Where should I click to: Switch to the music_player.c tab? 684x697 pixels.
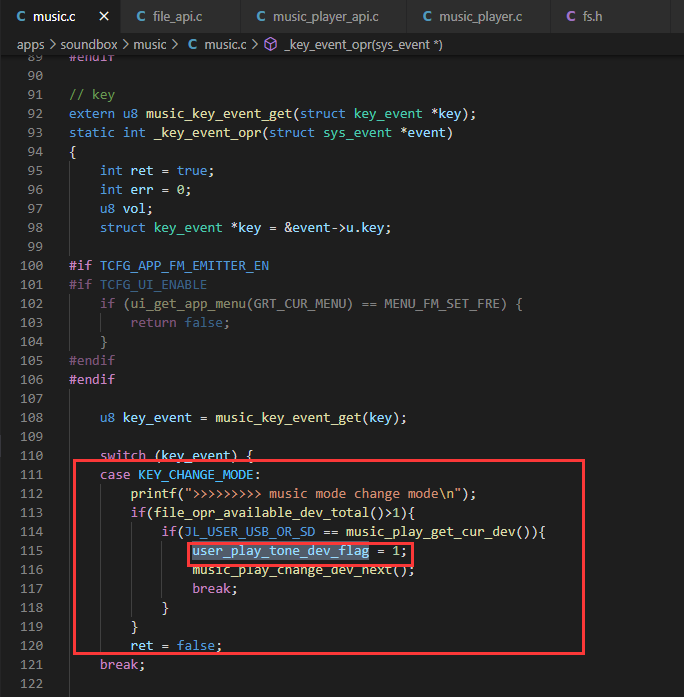tap(478, 16)
